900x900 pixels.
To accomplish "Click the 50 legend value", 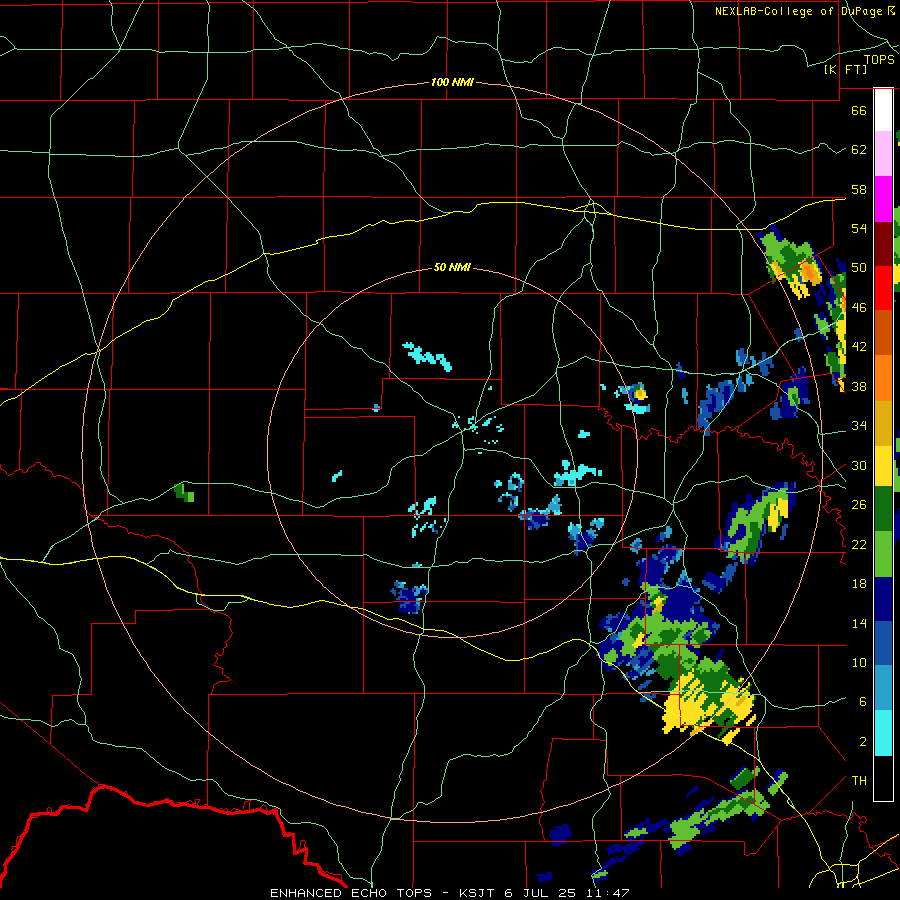I will [859, 268].
